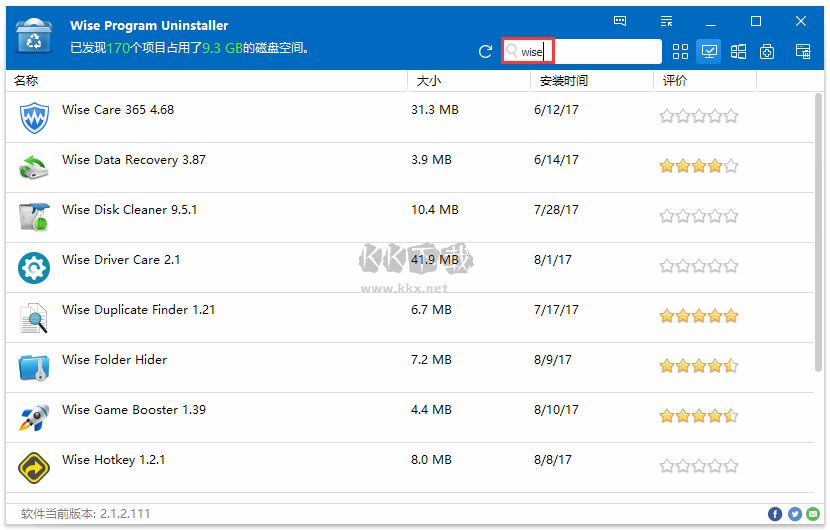Rate Wise Care 365 with stars
Viewport: 830px width, 530px height.
coord(699,116)
